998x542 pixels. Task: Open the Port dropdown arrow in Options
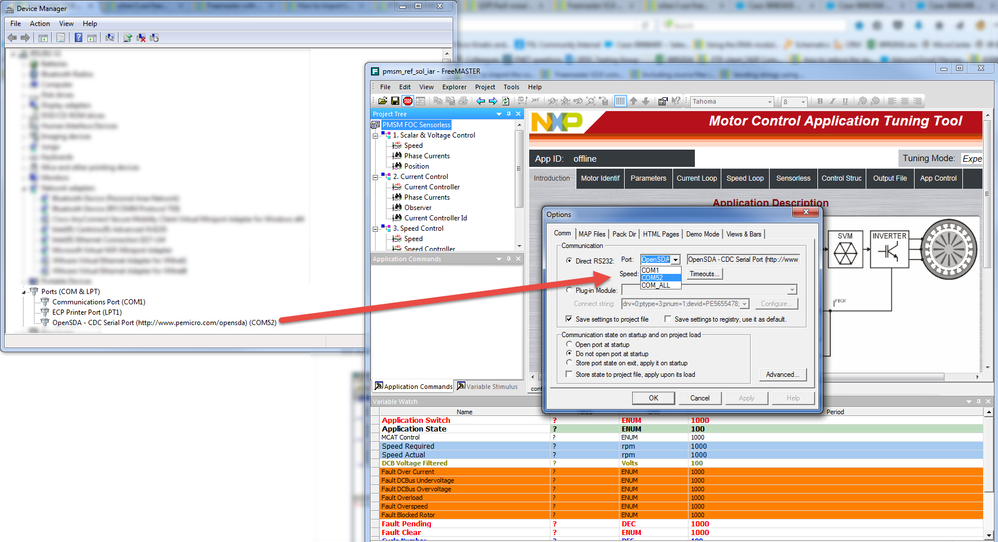tap(676, 260)
